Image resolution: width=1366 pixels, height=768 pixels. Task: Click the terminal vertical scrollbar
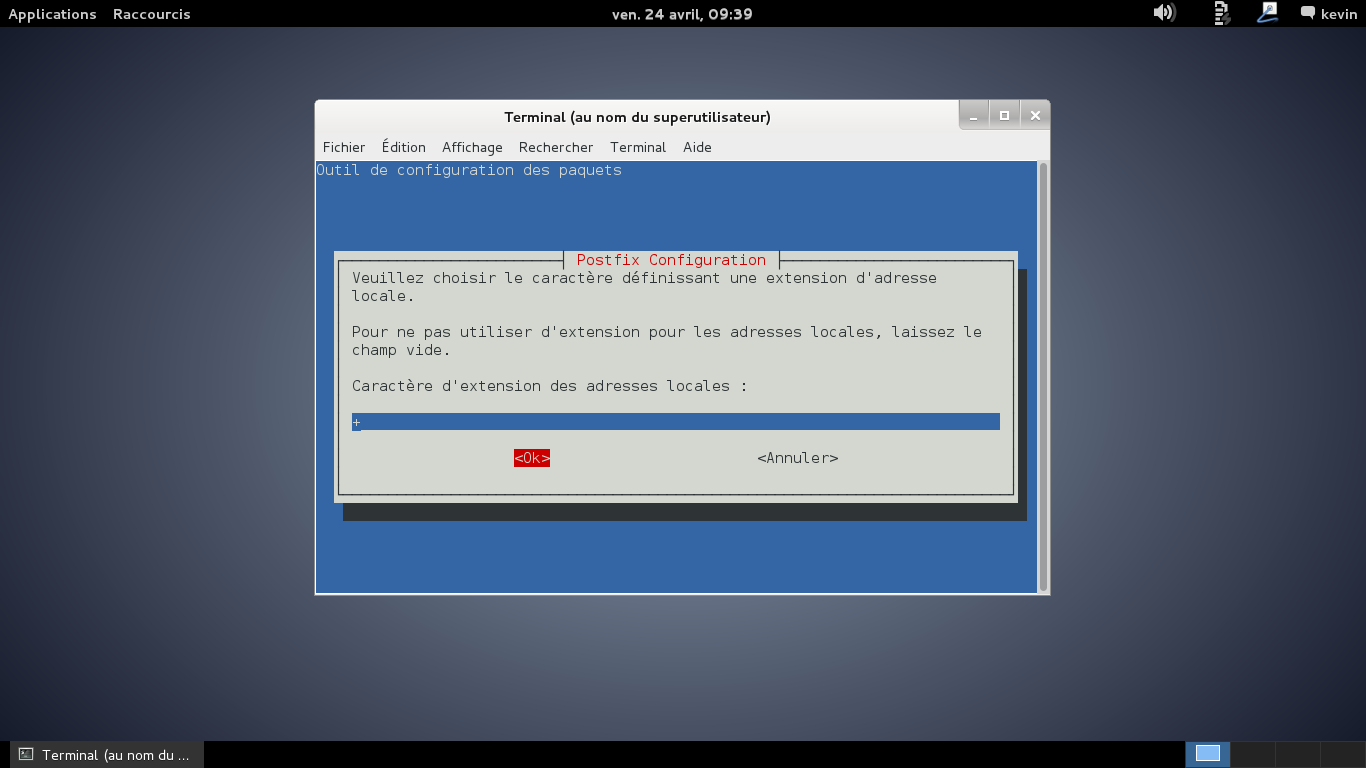(x=1043, y=377)
